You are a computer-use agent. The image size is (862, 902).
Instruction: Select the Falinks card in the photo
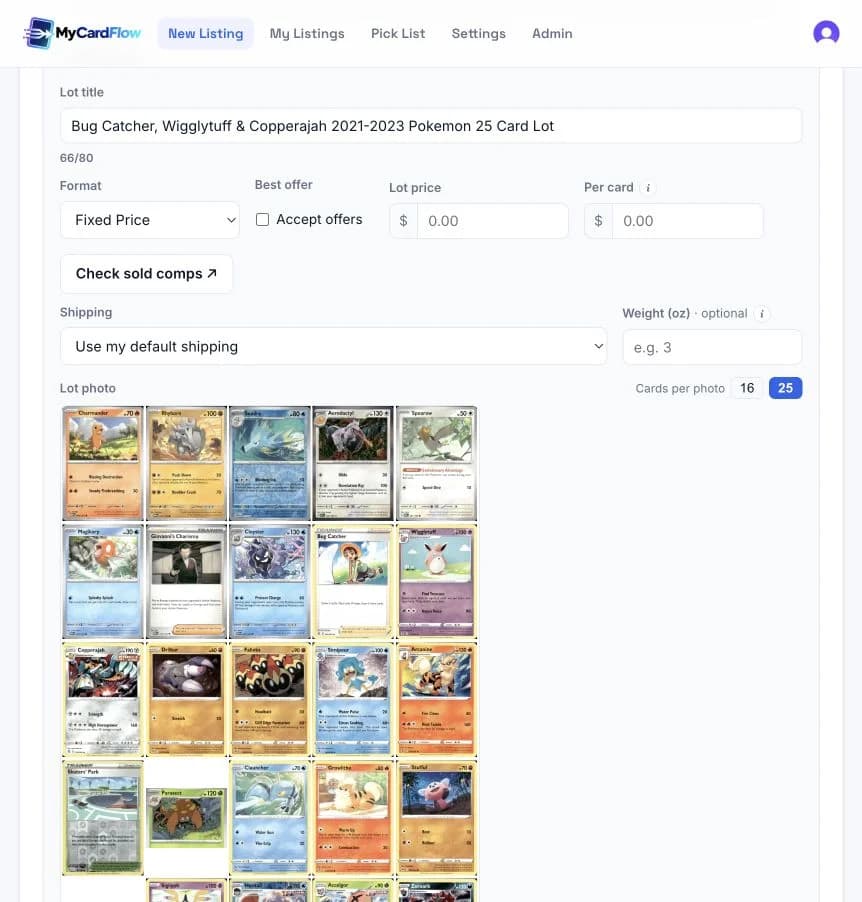(269, 699)
